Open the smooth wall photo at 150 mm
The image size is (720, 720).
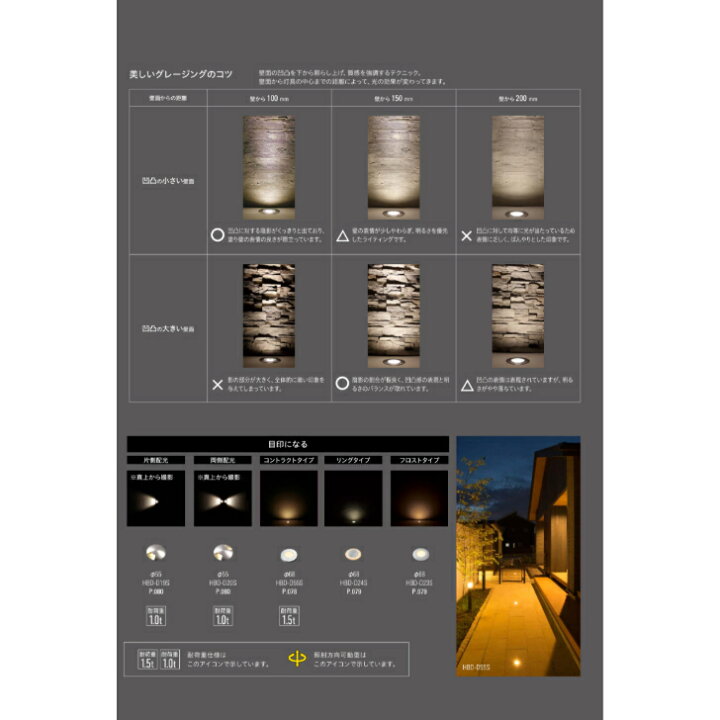(x=394, y=168)
